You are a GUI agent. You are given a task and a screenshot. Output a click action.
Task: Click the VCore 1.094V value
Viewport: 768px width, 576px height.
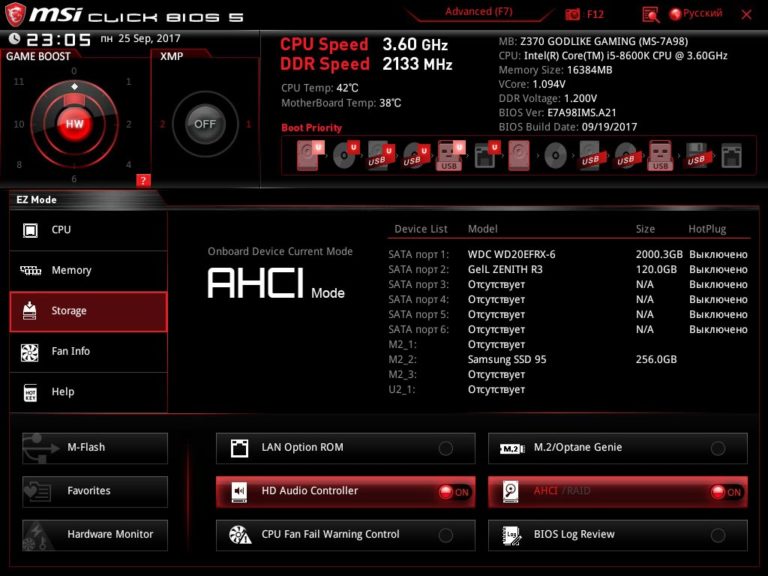point(549,84)
